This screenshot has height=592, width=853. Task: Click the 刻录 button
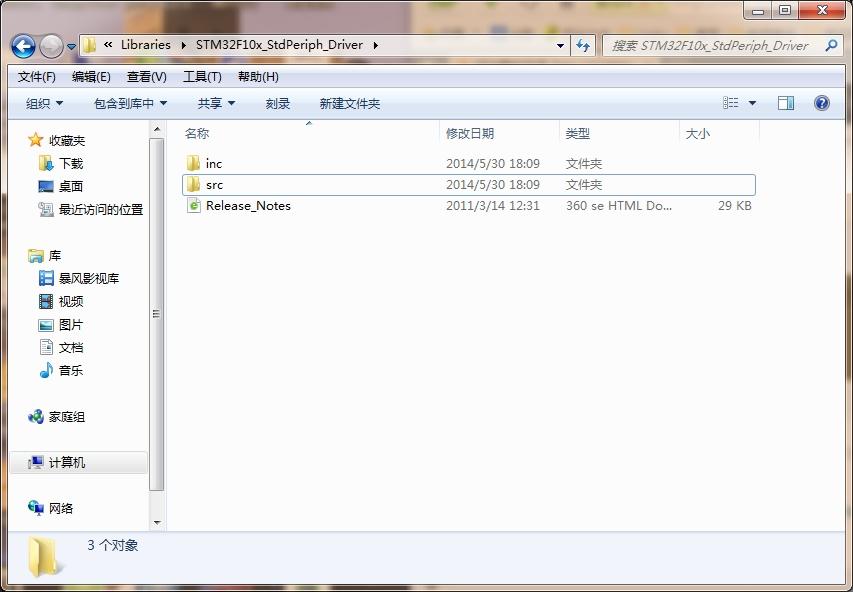click(x=278, y=103)
